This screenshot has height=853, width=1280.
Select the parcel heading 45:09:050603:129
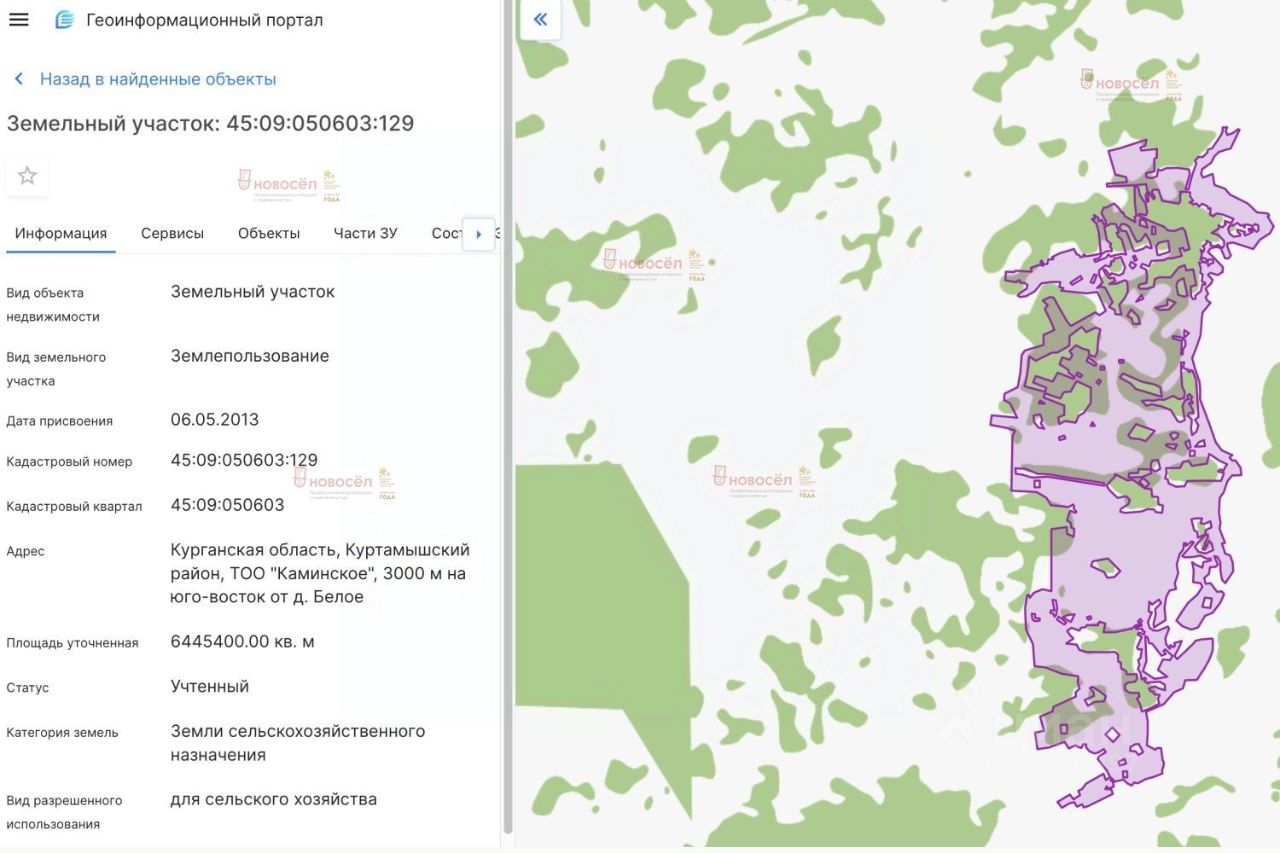[x=210, y=123]
